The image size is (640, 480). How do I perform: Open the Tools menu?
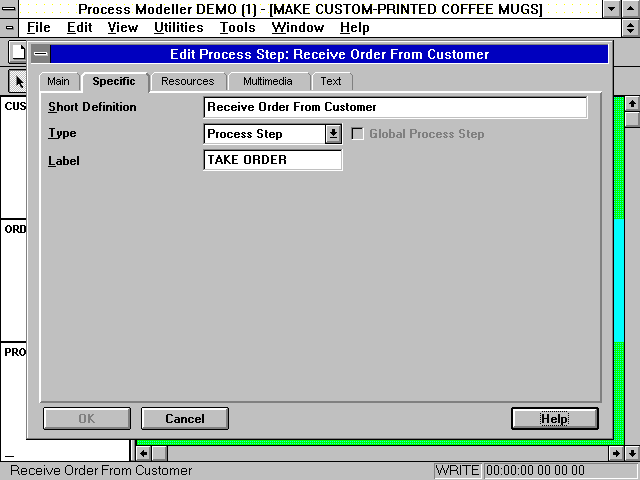[237, 28]
